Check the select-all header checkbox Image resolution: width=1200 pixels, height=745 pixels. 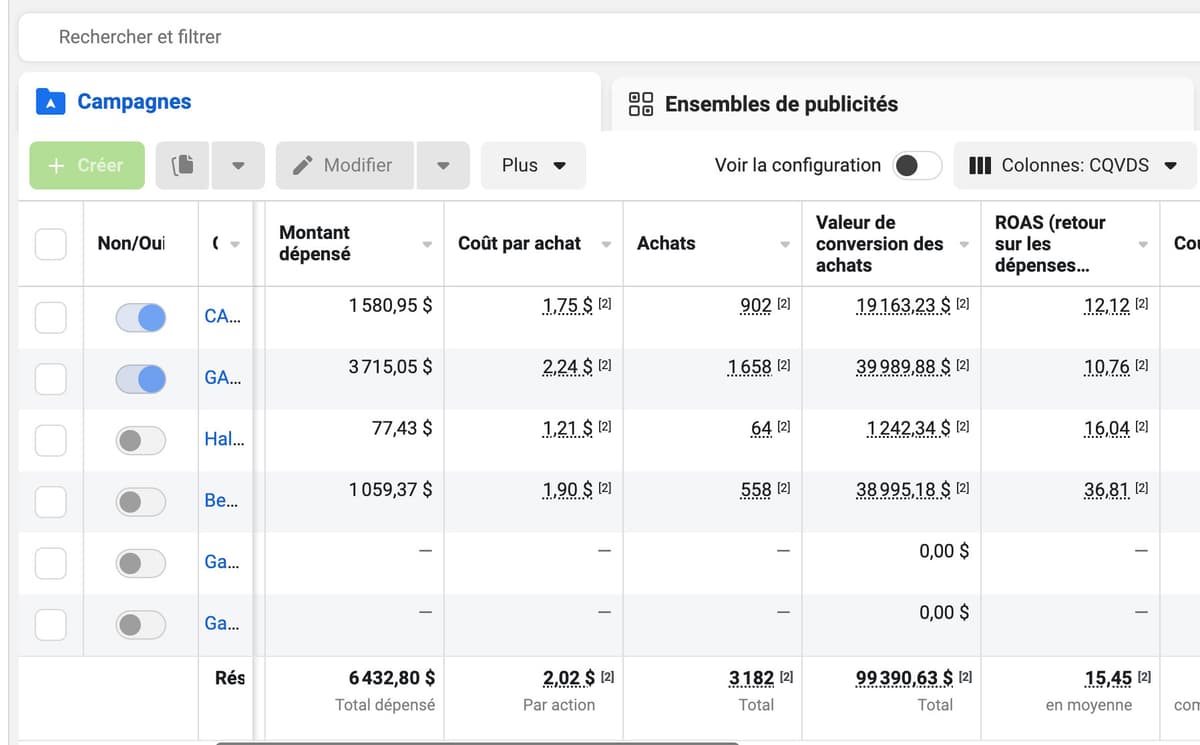51,244
